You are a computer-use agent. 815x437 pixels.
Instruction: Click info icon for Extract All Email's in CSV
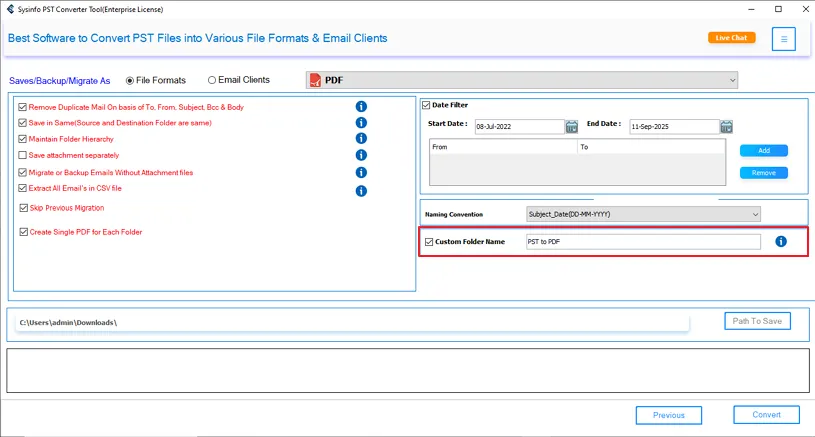coord(361,190)
